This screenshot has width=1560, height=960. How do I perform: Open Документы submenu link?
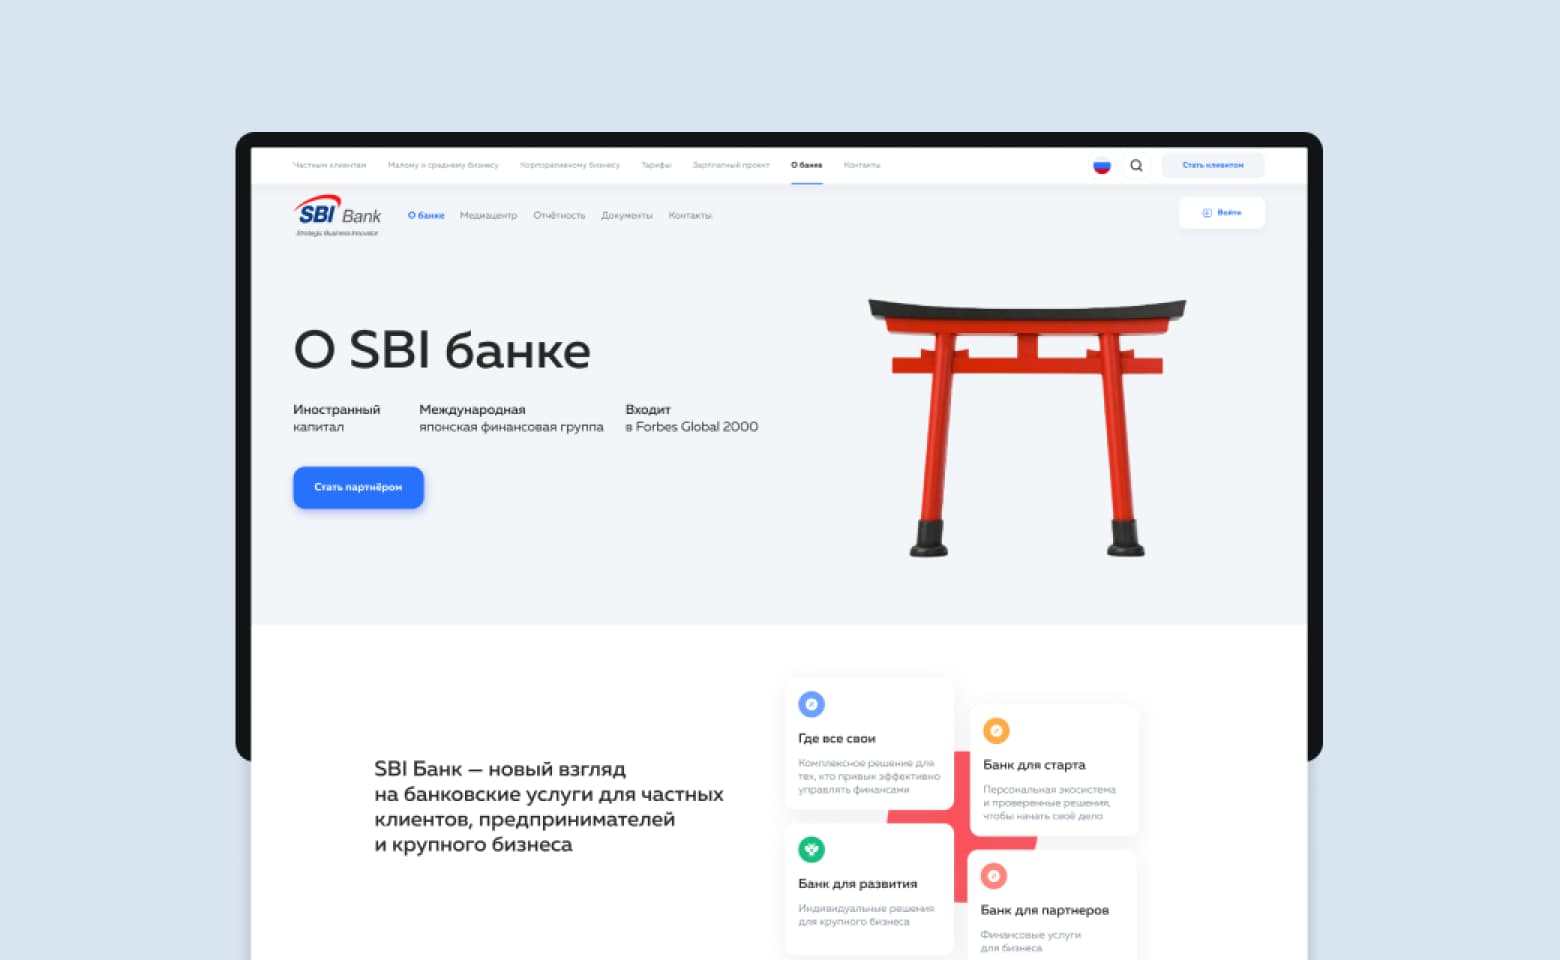(627, 215)
